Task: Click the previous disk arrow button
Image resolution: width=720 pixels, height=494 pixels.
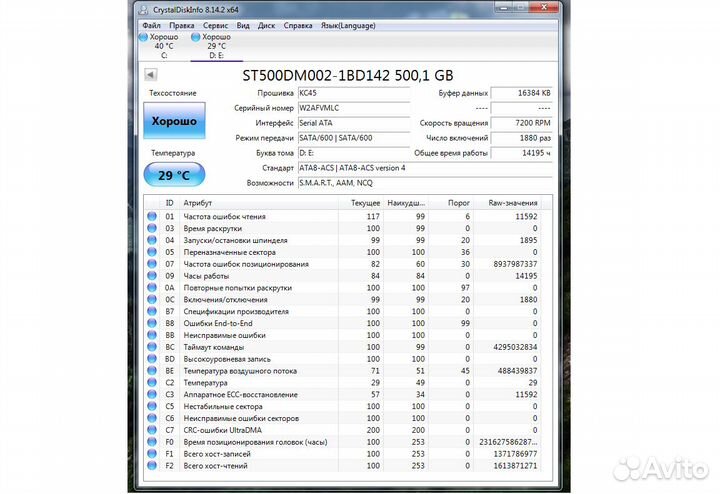Action: [150, 74]
